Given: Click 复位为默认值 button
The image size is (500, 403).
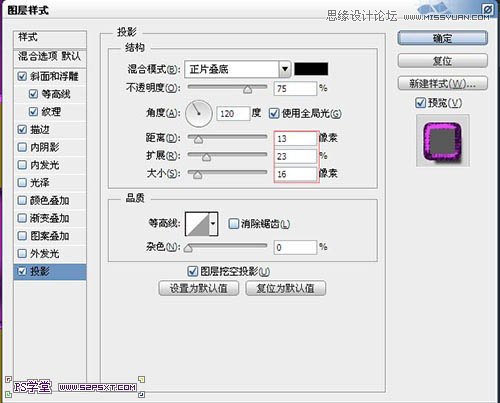Looking at the screenshot, I should tap(286, 288).
